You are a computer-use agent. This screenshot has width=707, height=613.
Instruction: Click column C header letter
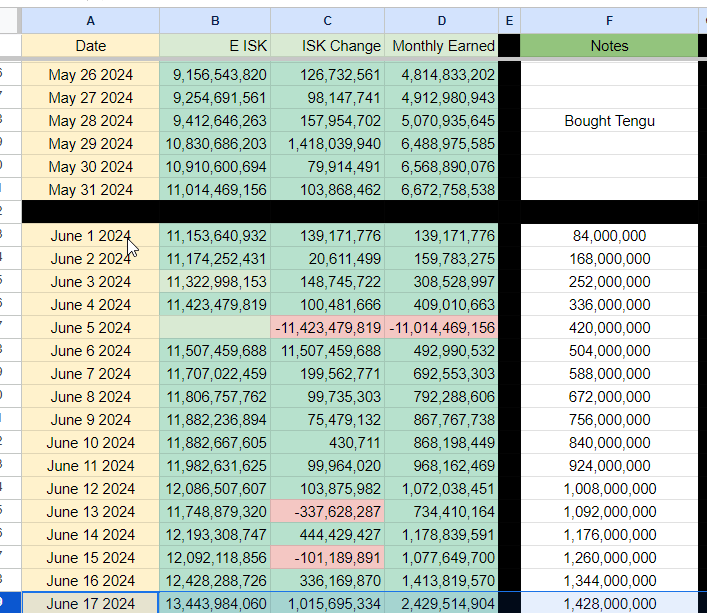tap(327, 20)
